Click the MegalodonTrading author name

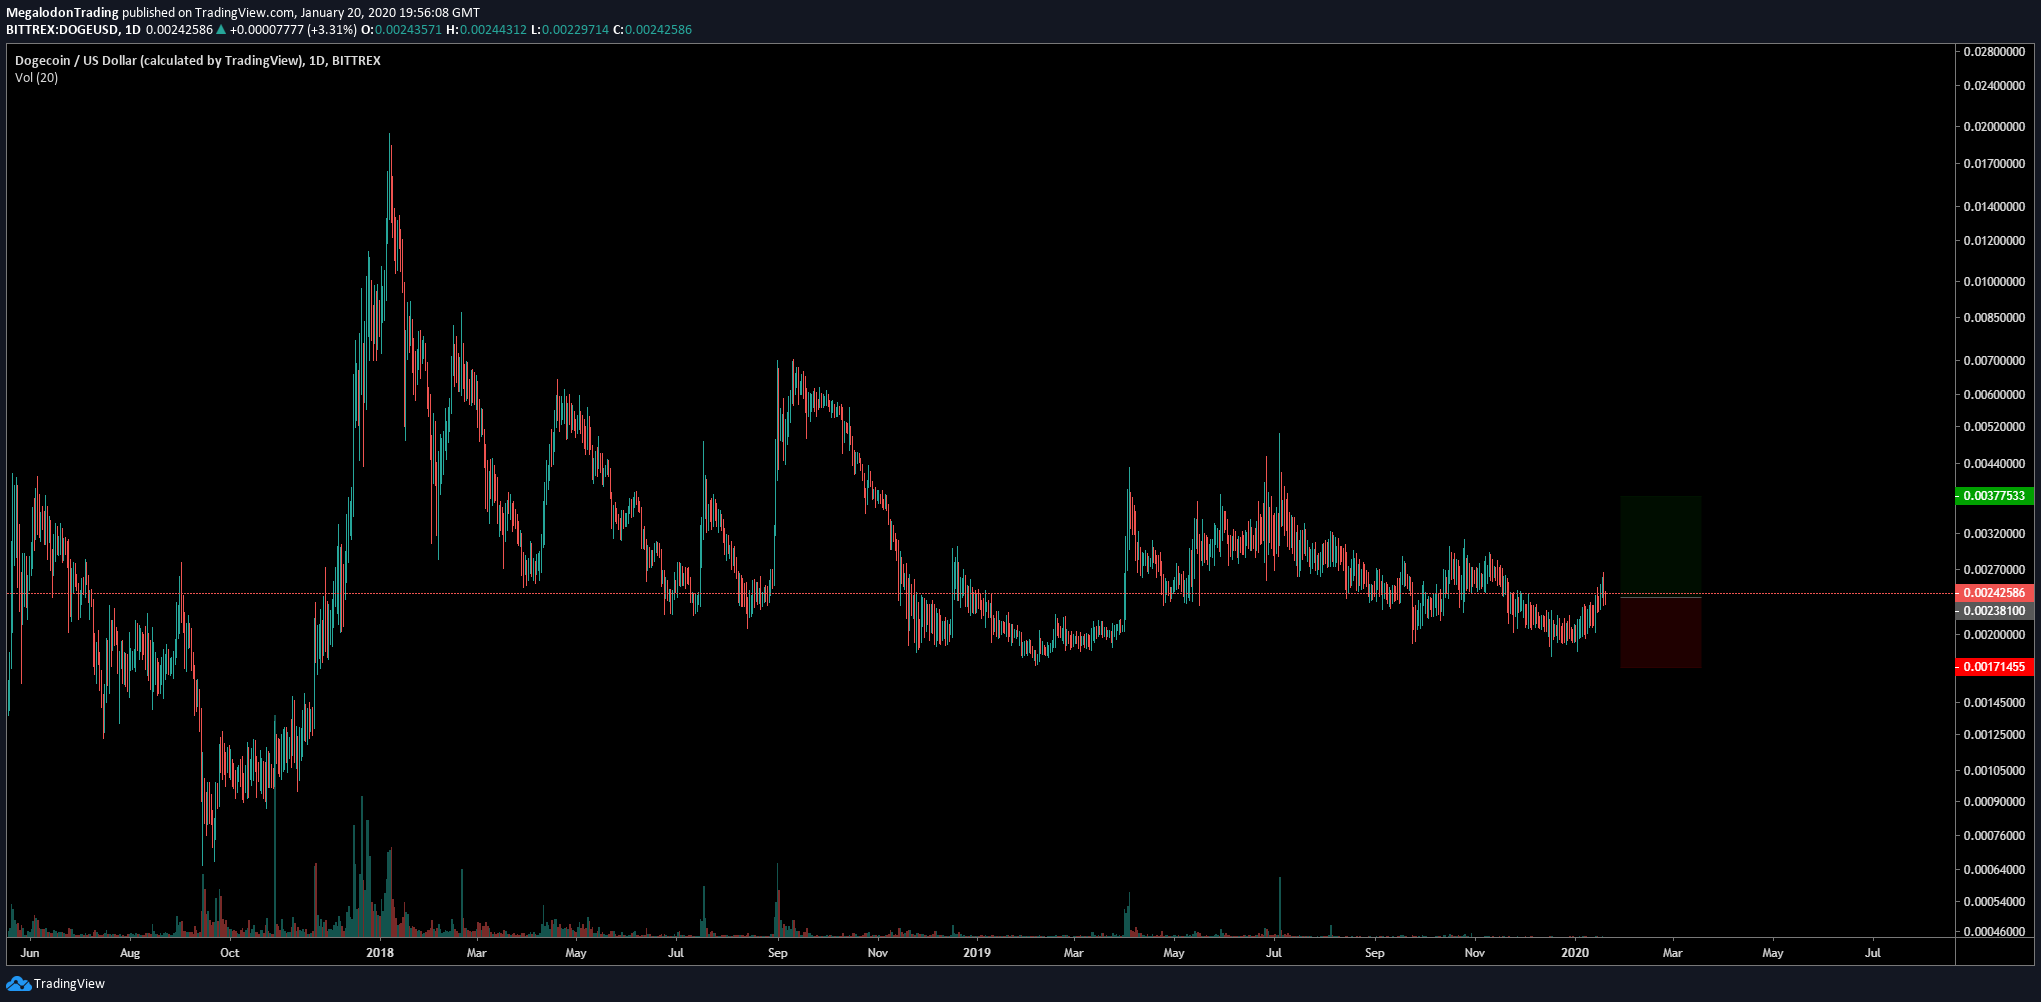coord(62,13)
